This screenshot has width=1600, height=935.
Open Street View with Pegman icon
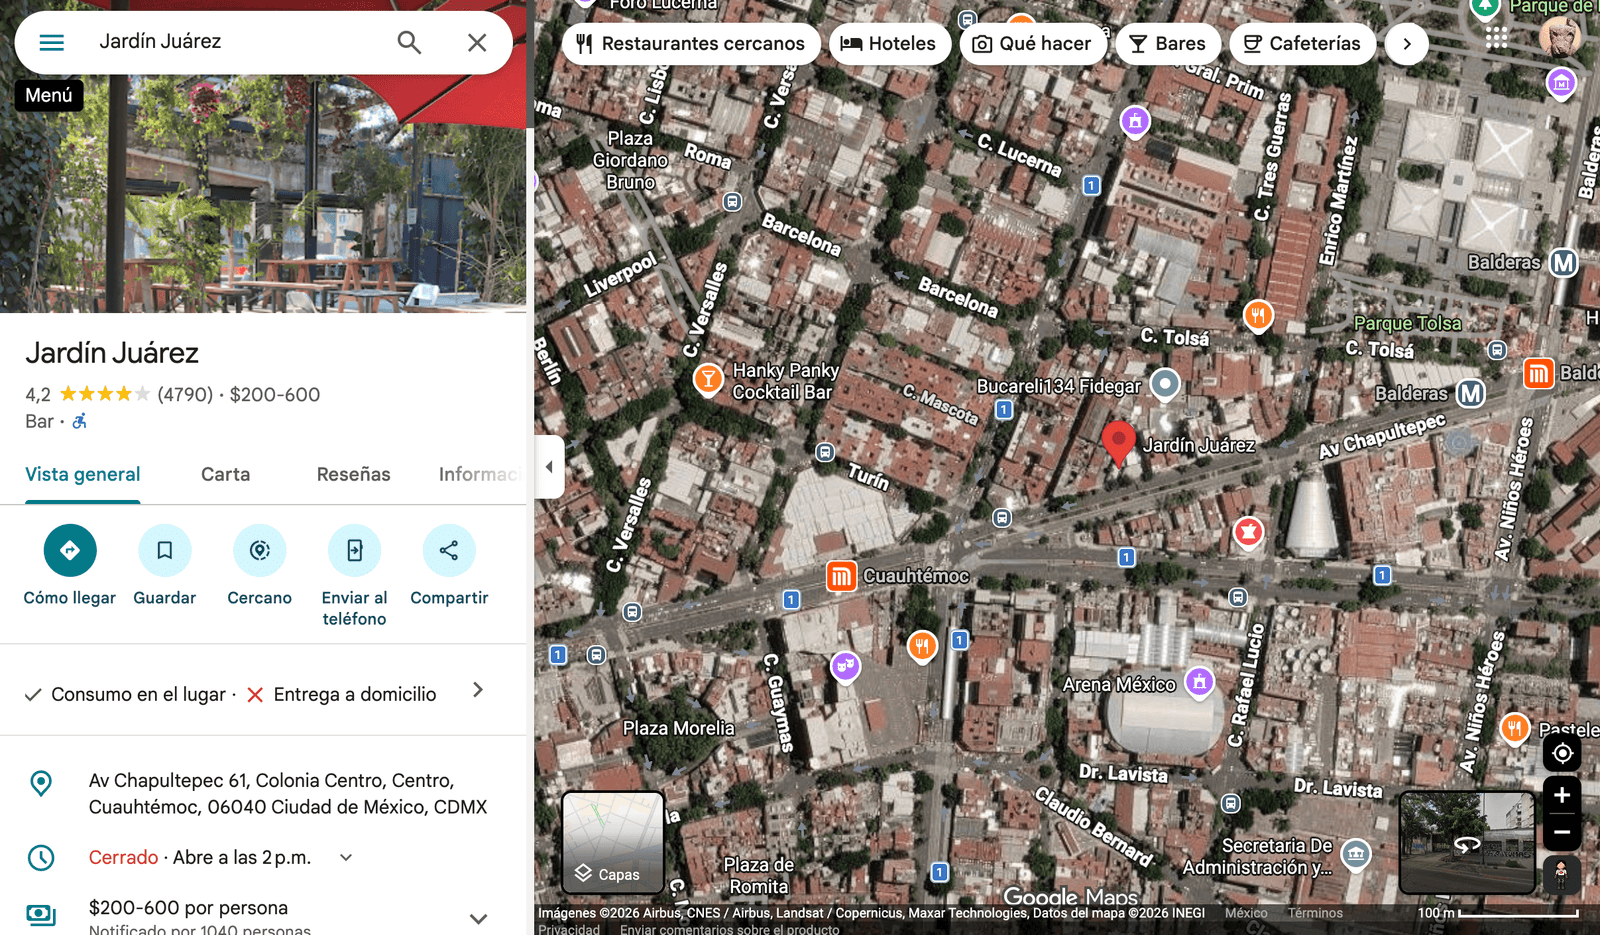1561,874
